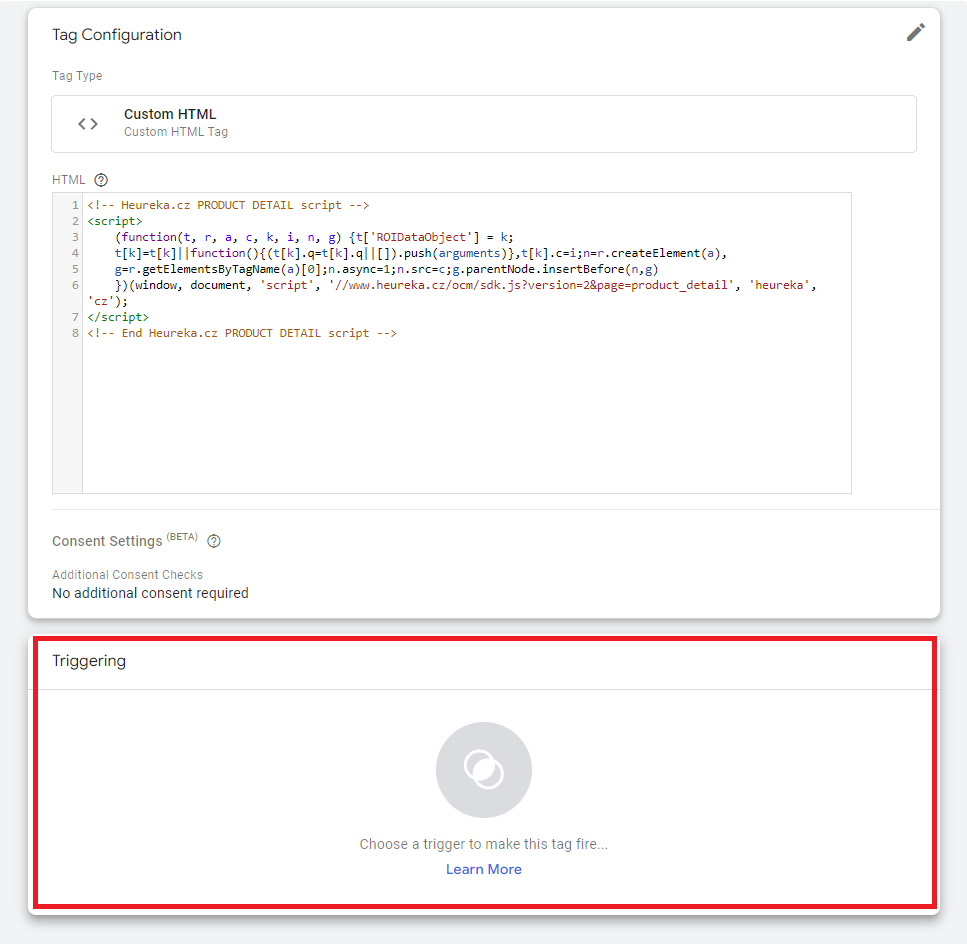This screenshot has height=944, width=967.
Task: Click the "Additional Consent Checks" label
Action: [127, 575]
